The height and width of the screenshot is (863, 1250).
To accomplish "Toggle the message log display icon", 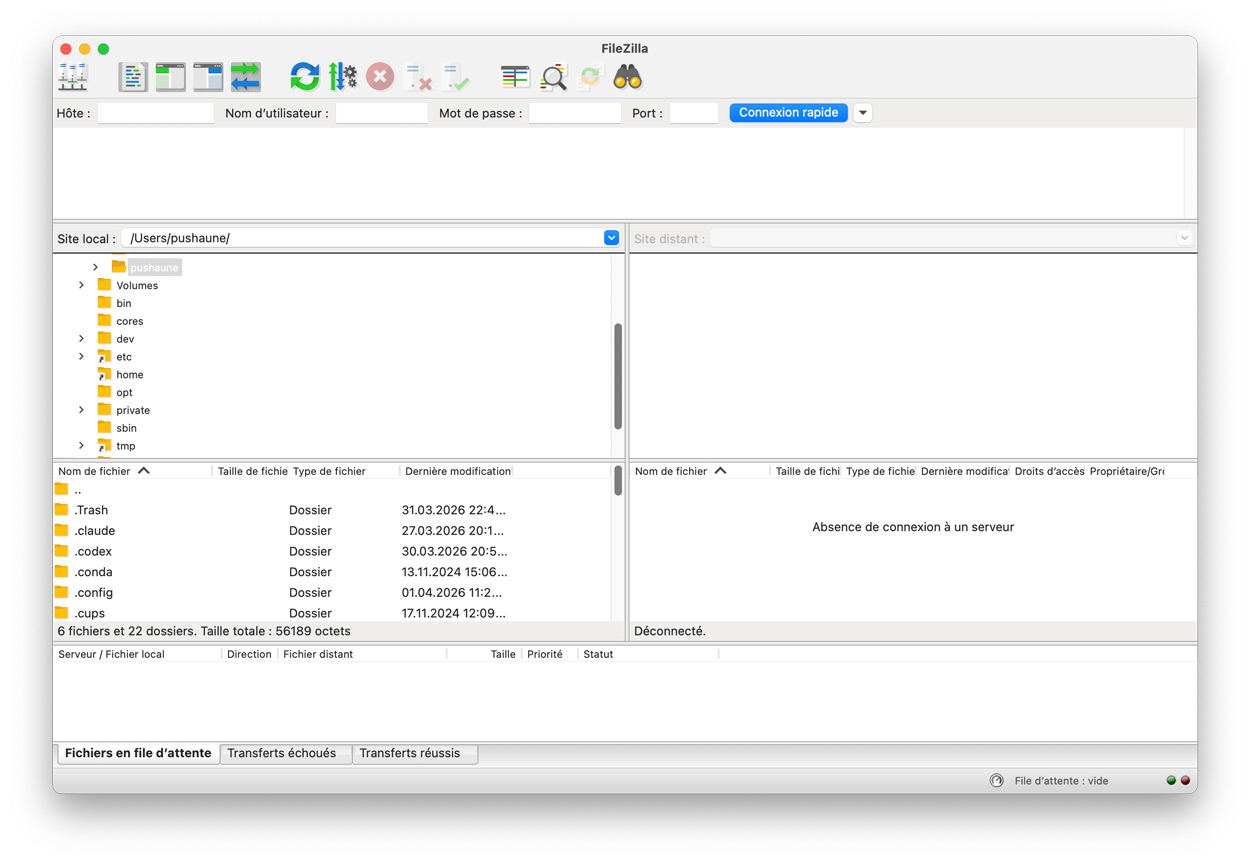I will (133, 77).
